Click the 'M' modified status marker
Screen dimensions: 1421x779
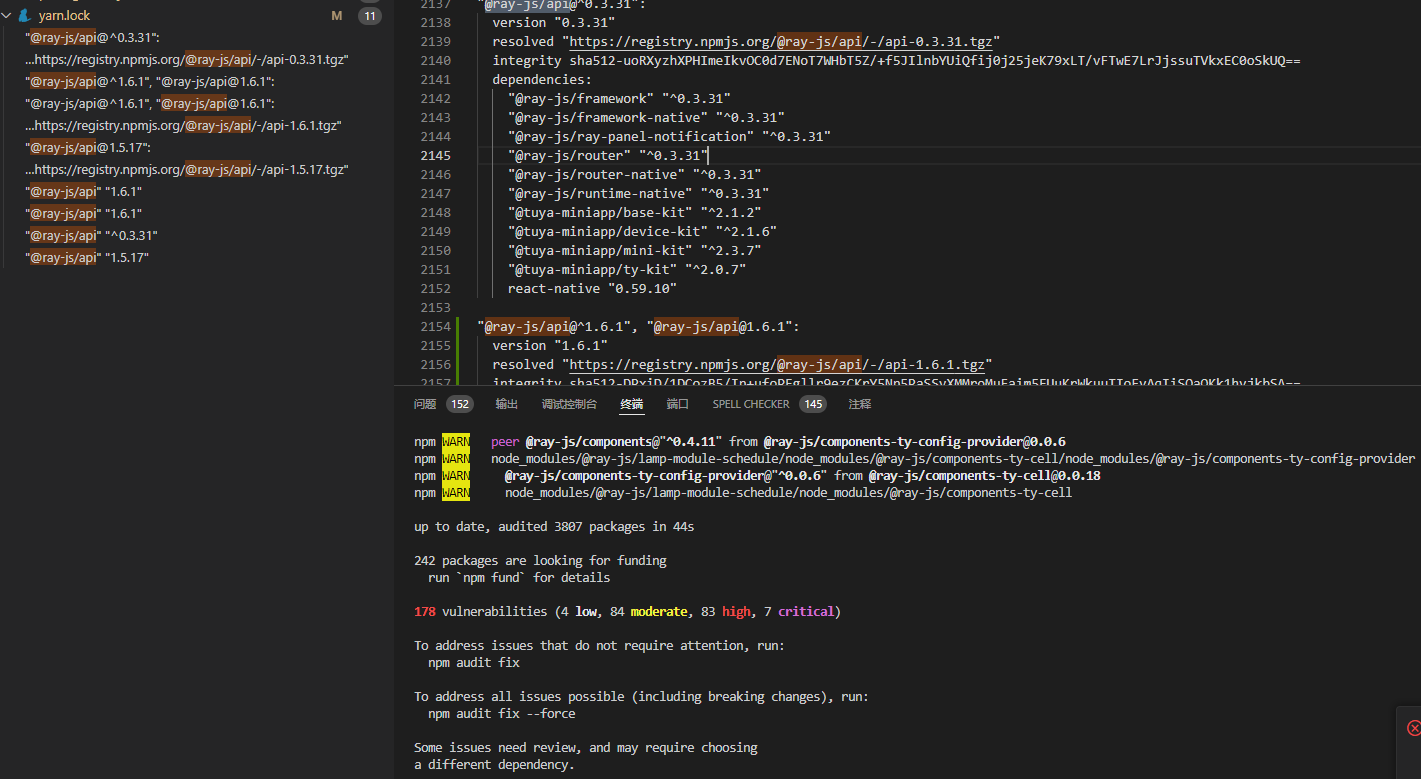337,16
